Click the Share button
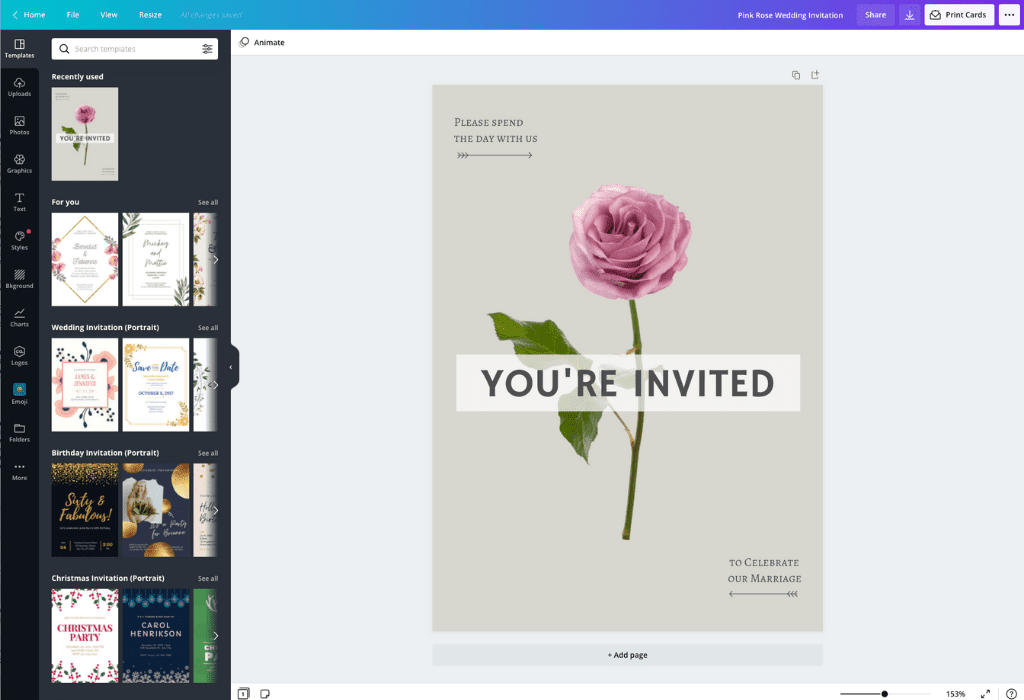The image size is (1024, 700). [x=875, y=14]
